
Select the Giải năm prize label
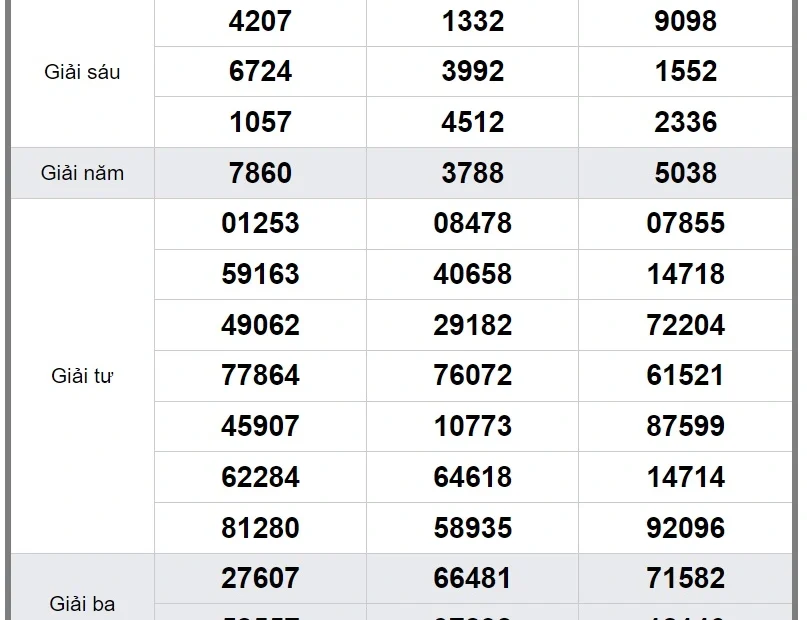(82, 173)
